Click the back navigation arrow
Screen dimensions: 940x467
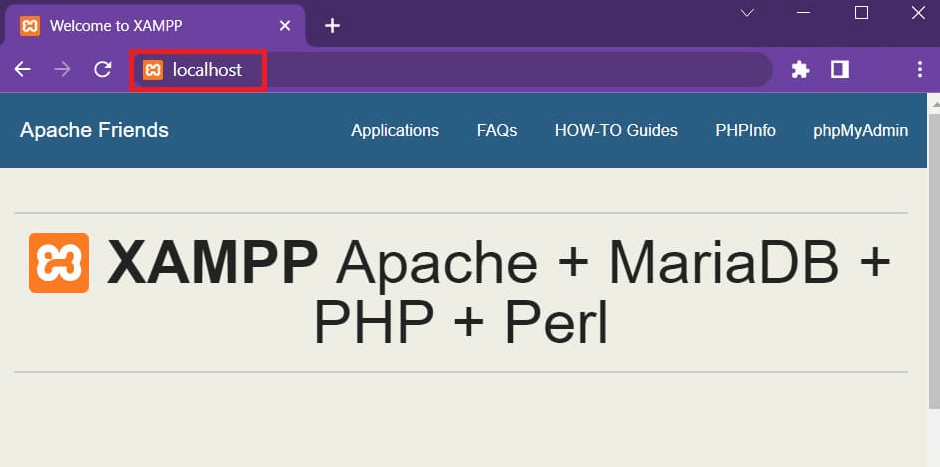tap(22, 70)
